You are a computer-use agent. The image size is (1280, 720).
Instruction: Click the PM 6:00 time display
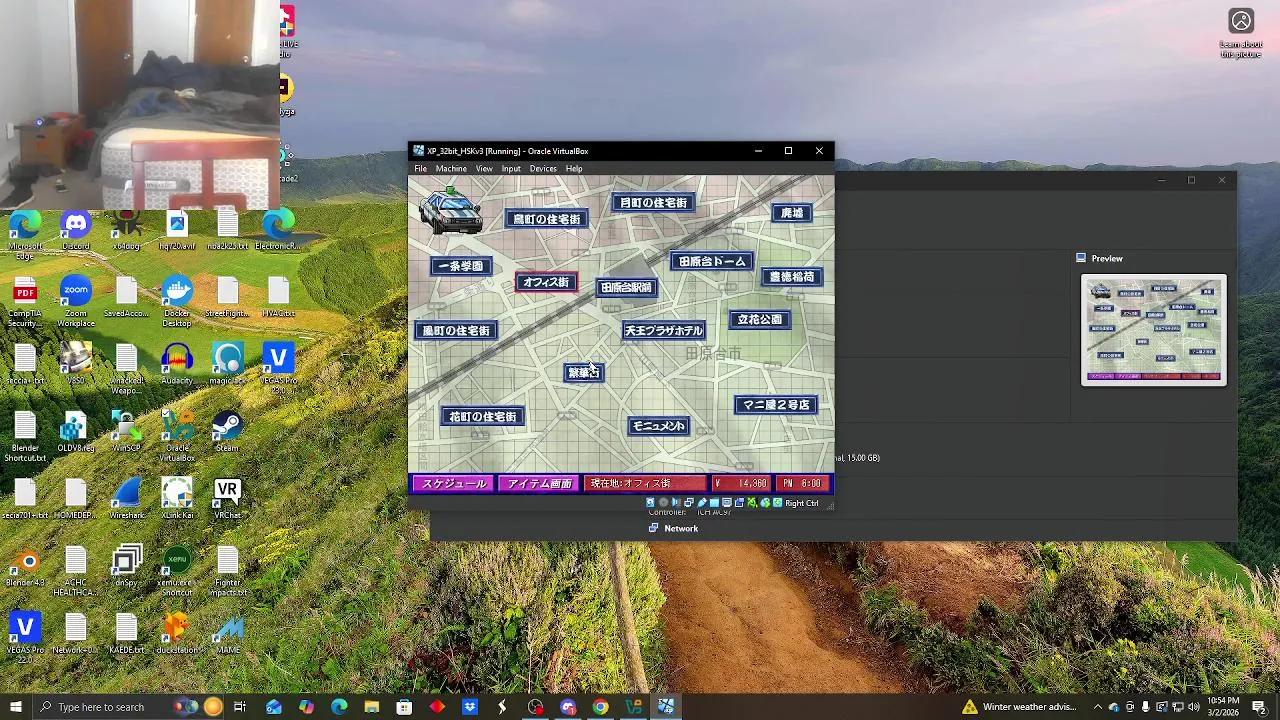(x=802, y=484)
